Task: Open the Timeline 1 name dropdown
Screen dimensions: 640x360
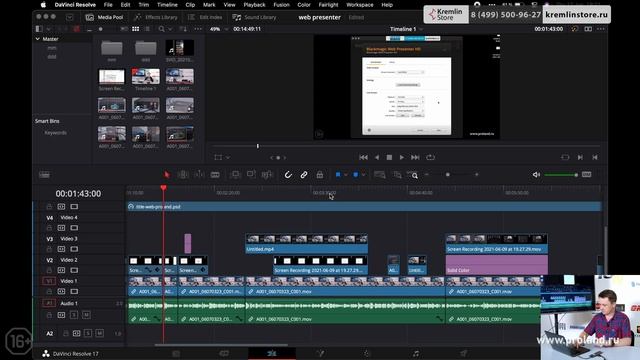Action: (x=406, y=29)
